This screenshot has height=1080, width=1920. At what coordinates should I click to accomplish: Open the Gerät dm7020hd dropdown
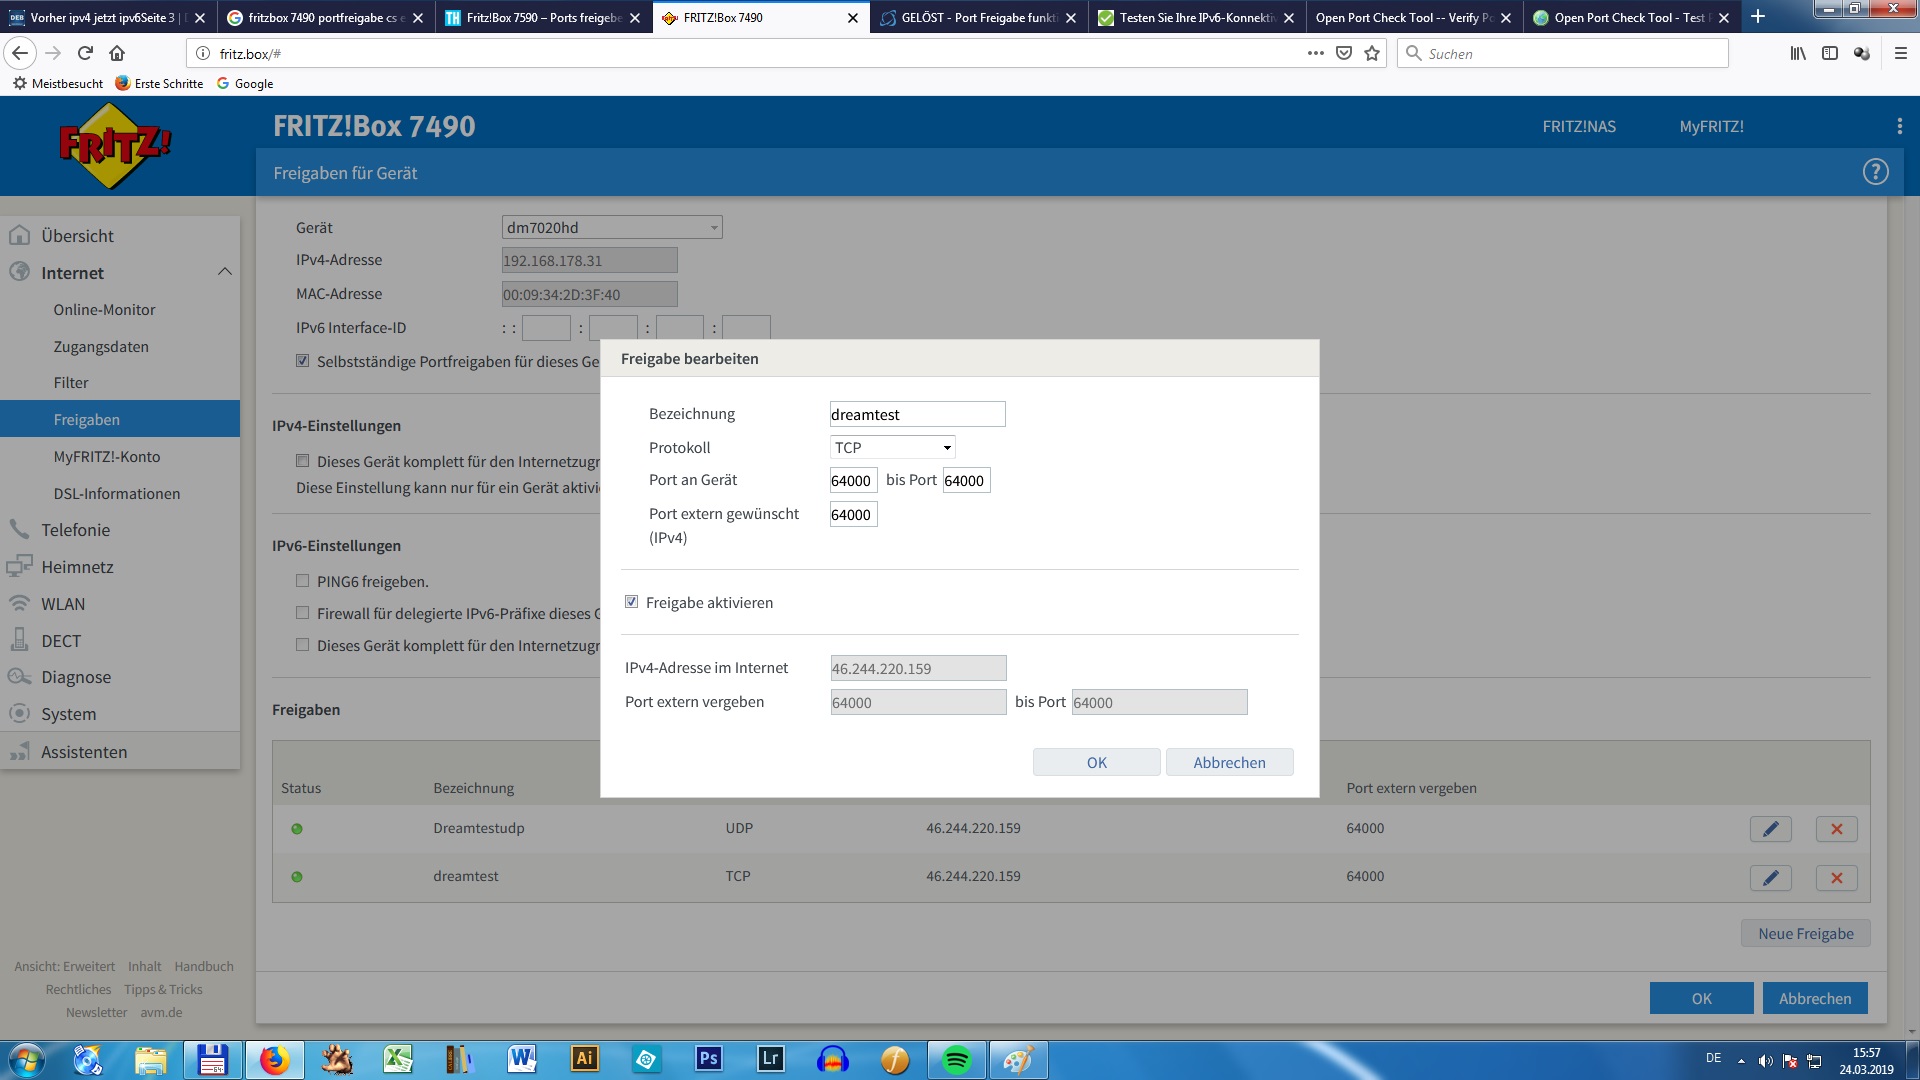612,227
